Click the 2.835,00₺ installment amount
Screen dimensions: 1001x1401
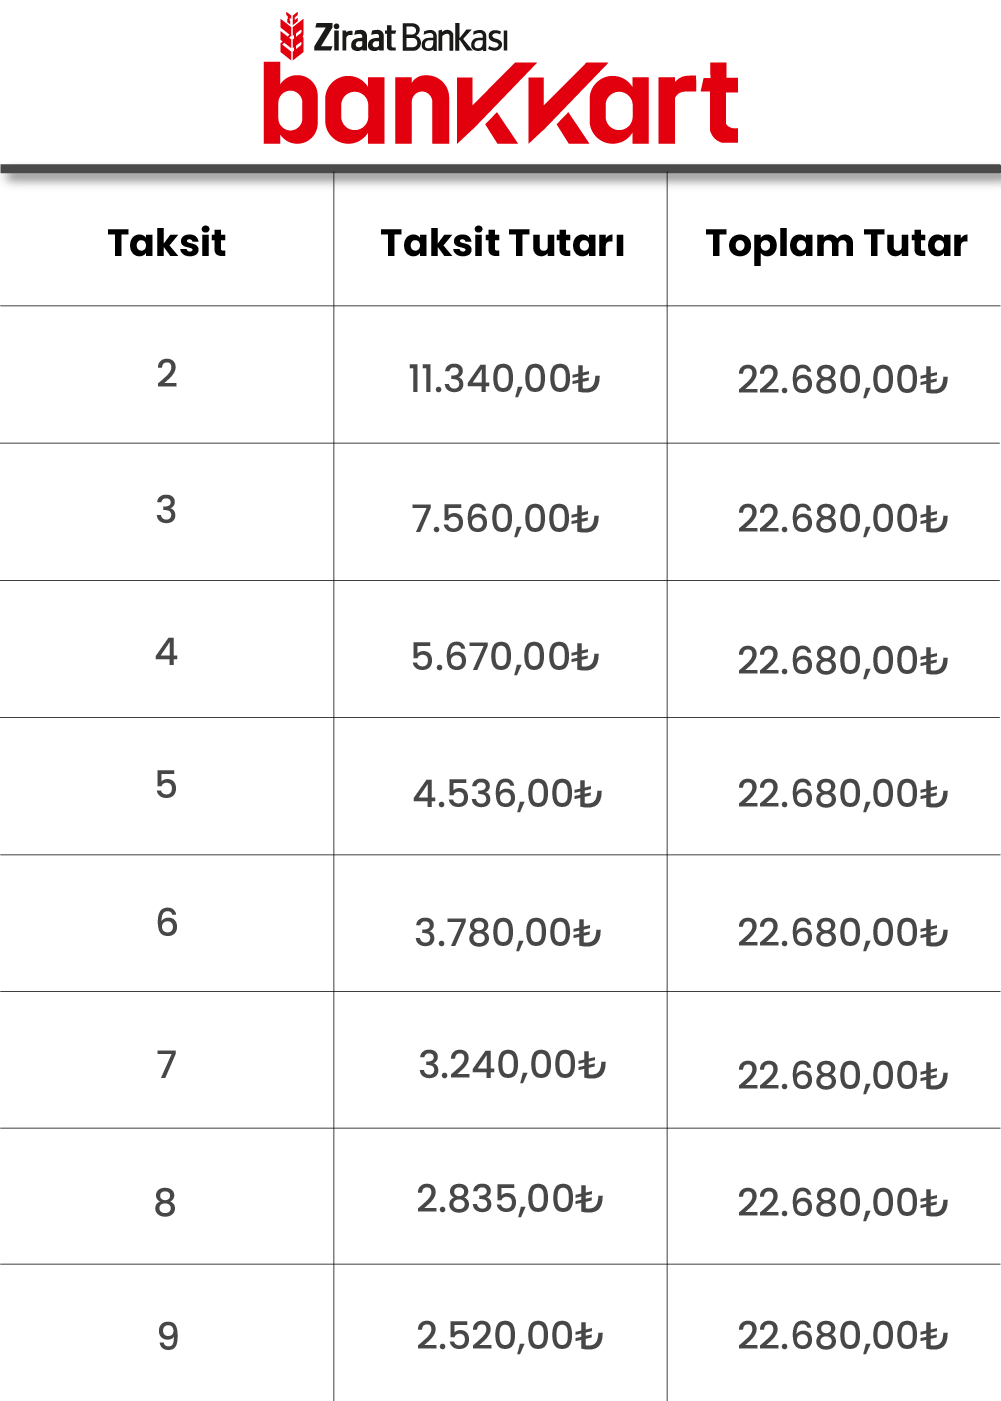[510, 1199]
